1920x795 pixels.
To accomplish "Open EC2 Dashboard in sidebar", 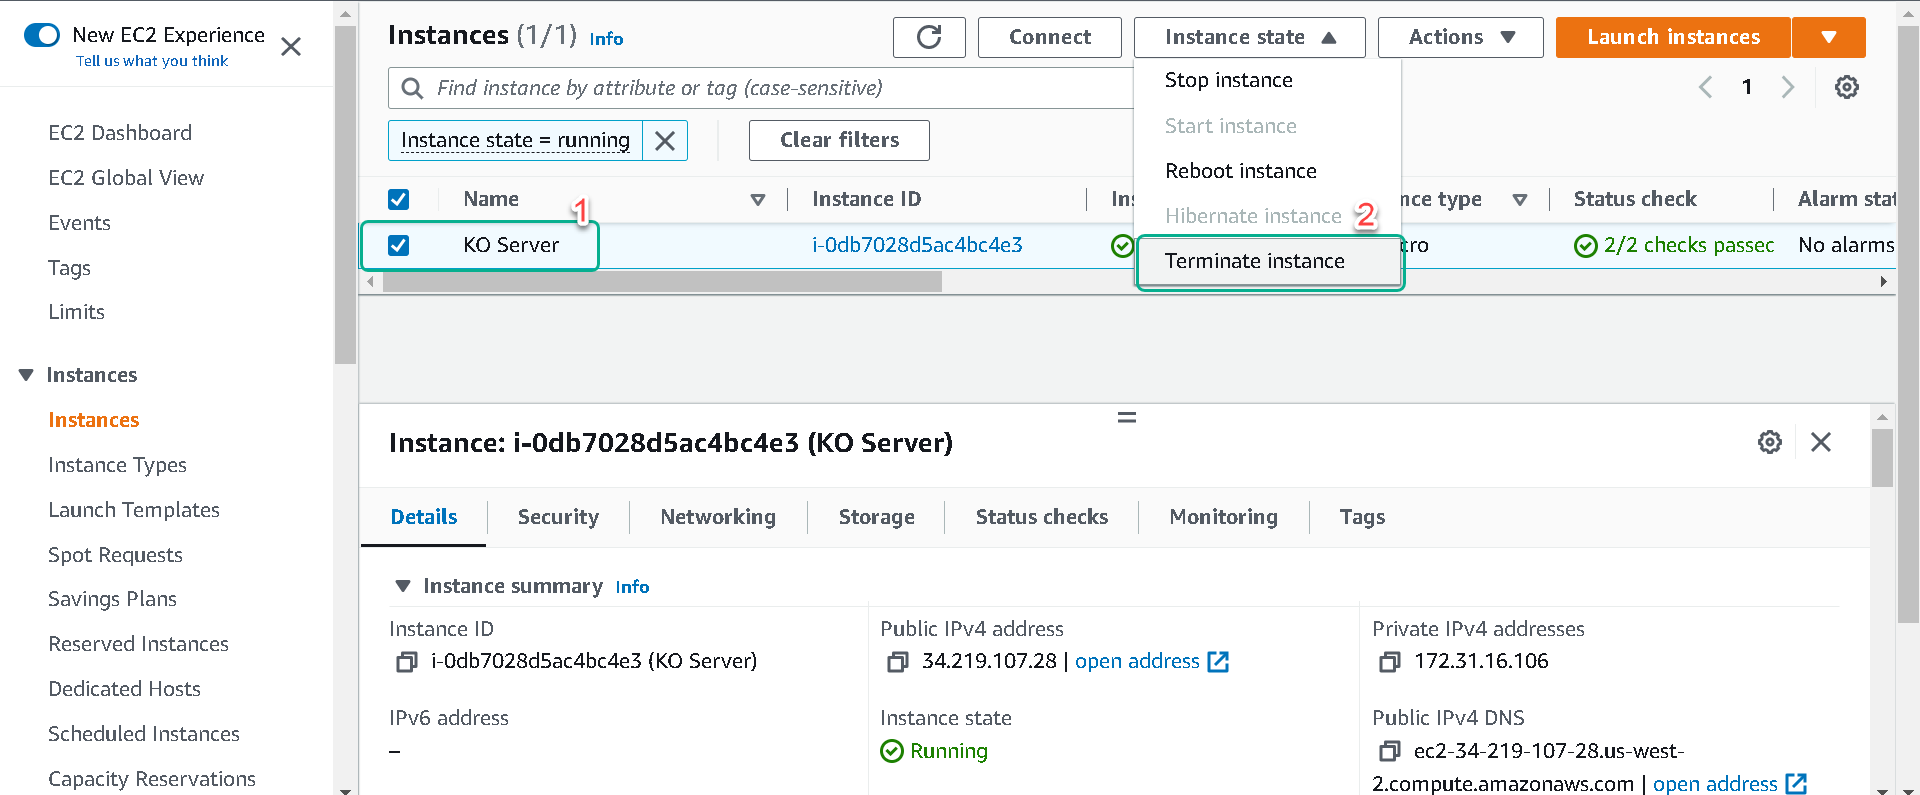I will pos(120,133).
